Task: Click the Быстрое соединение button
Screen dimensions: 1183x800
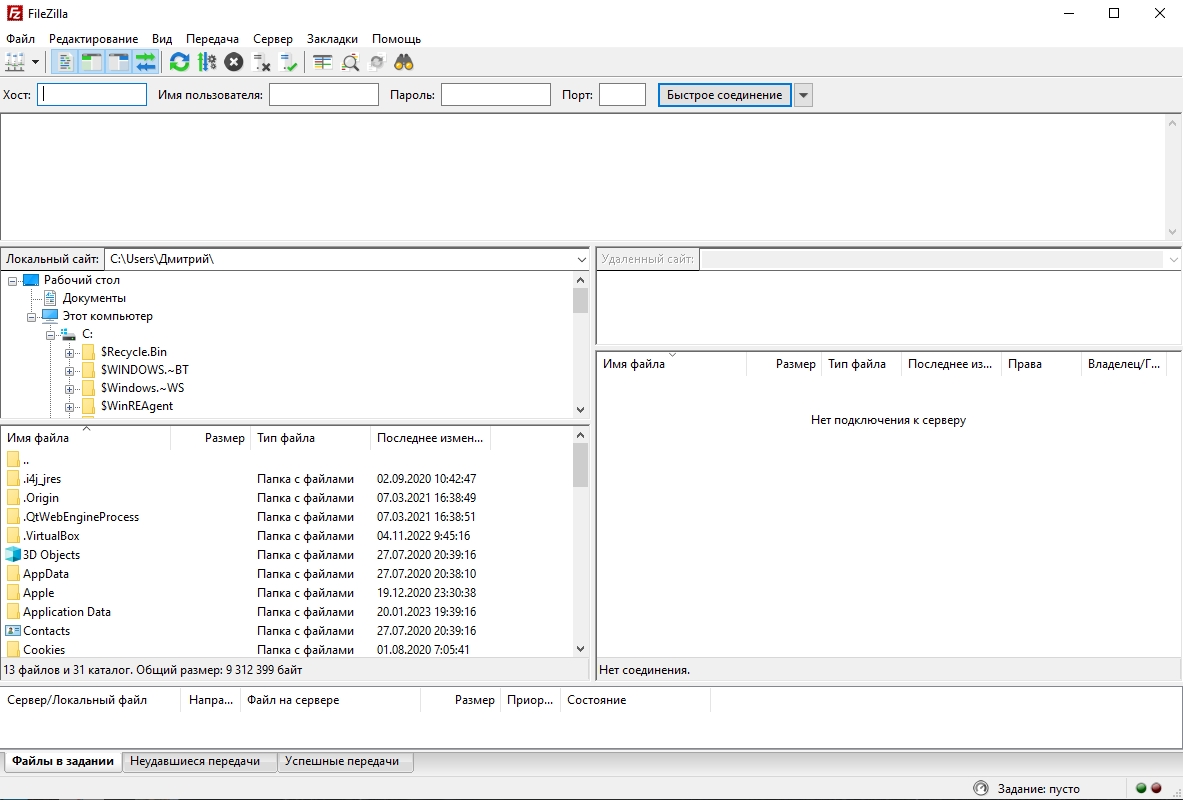Action: click(x=724, y=95)
